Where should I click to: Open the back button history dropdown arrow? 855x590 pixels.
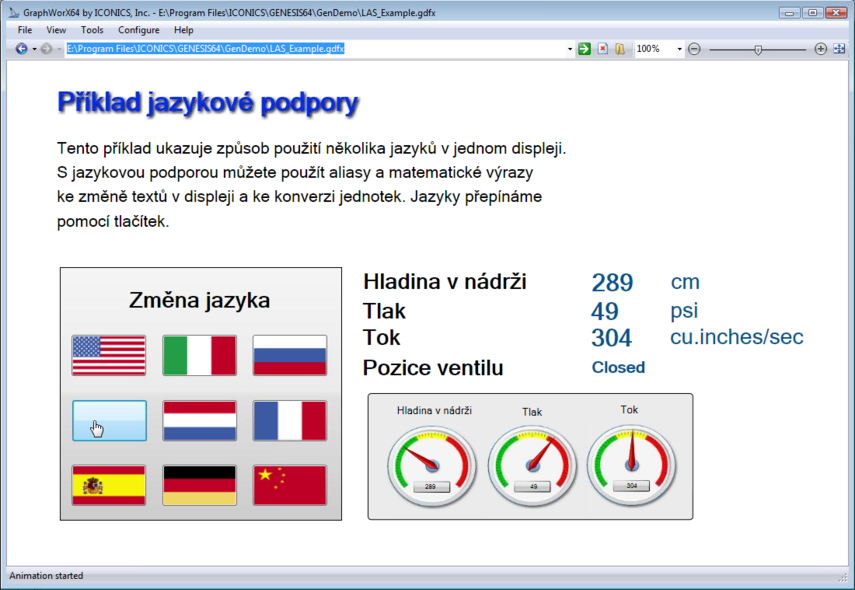pyautogui.click(x=34, y=49)
